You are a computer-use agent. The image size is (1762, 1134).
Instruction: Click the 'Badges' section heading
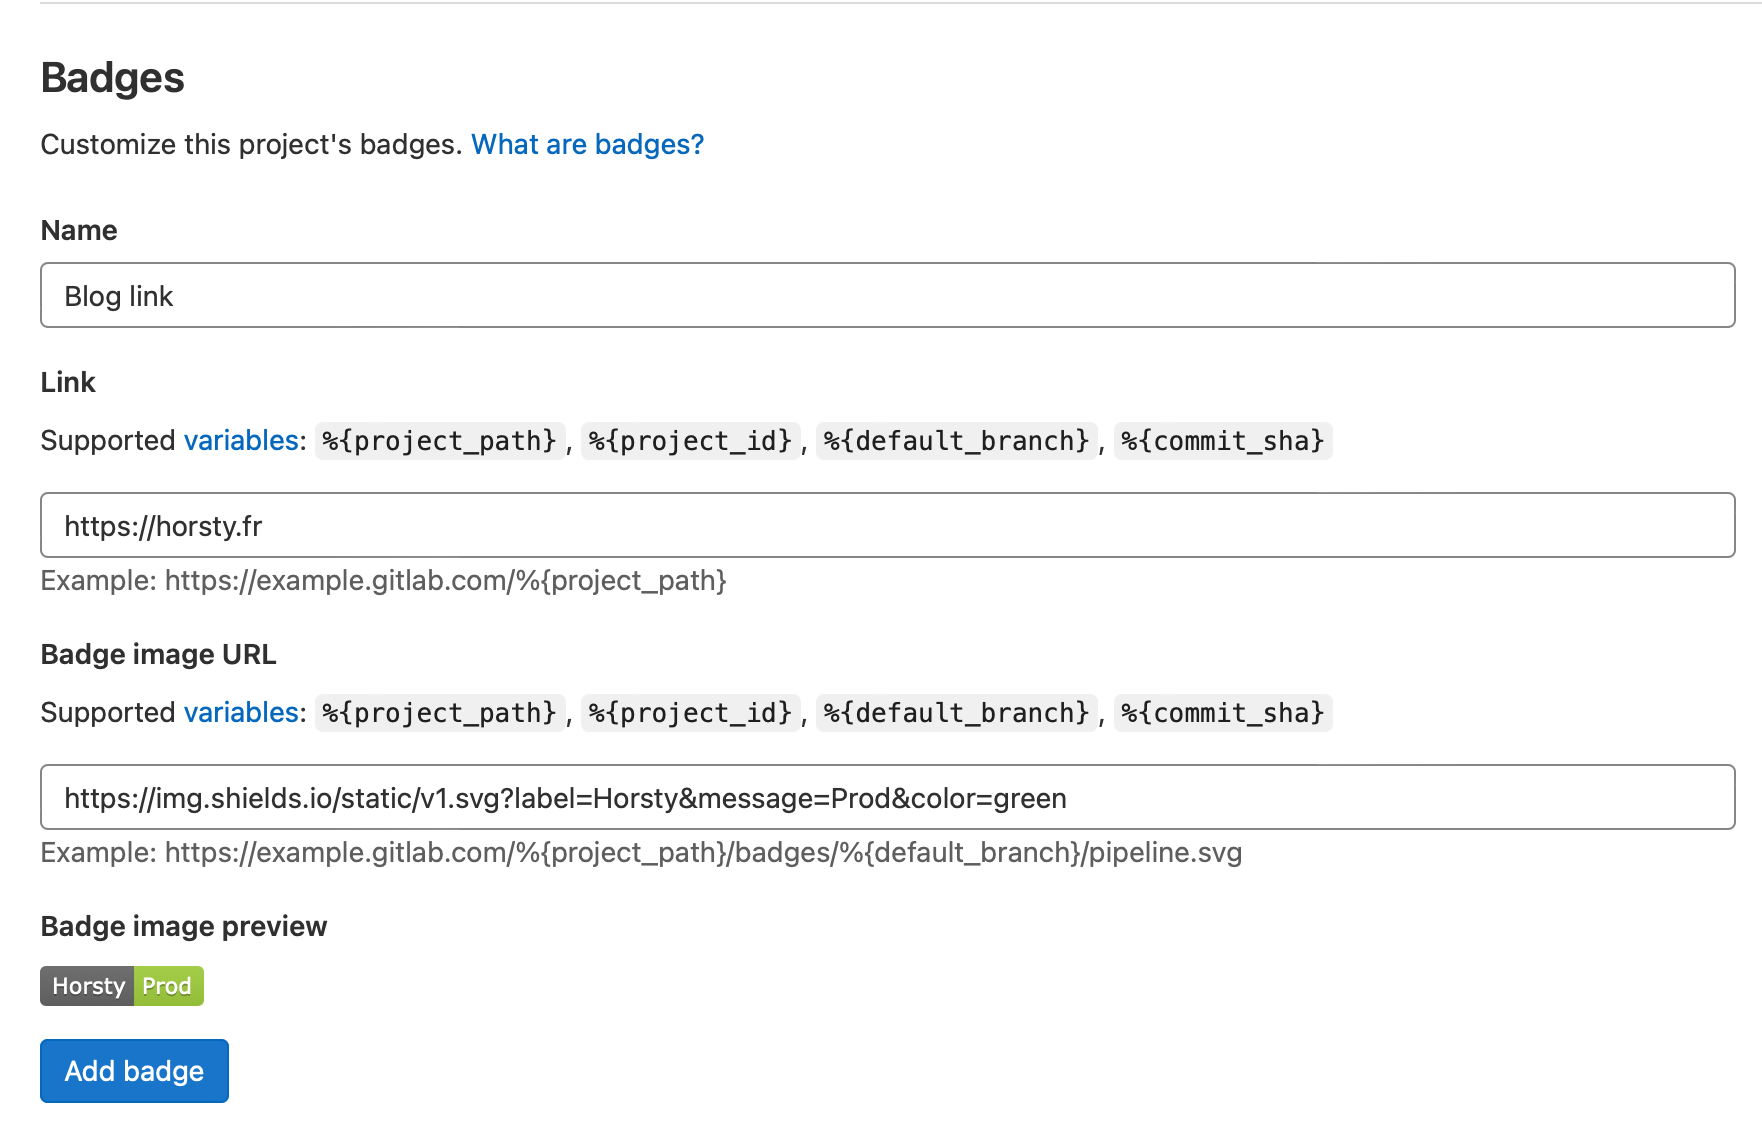(x=113, y=78)
